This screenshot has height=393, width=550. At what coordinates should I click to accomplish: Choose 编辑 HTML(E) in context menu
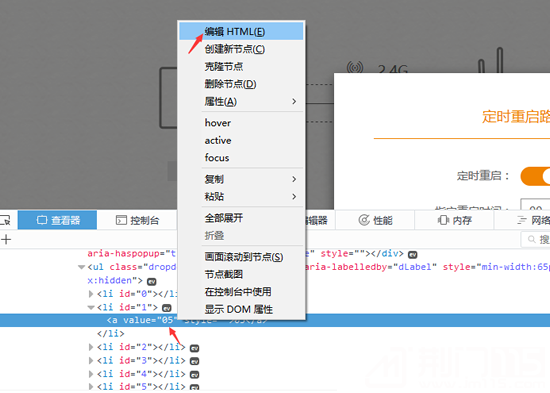[241, 32]
